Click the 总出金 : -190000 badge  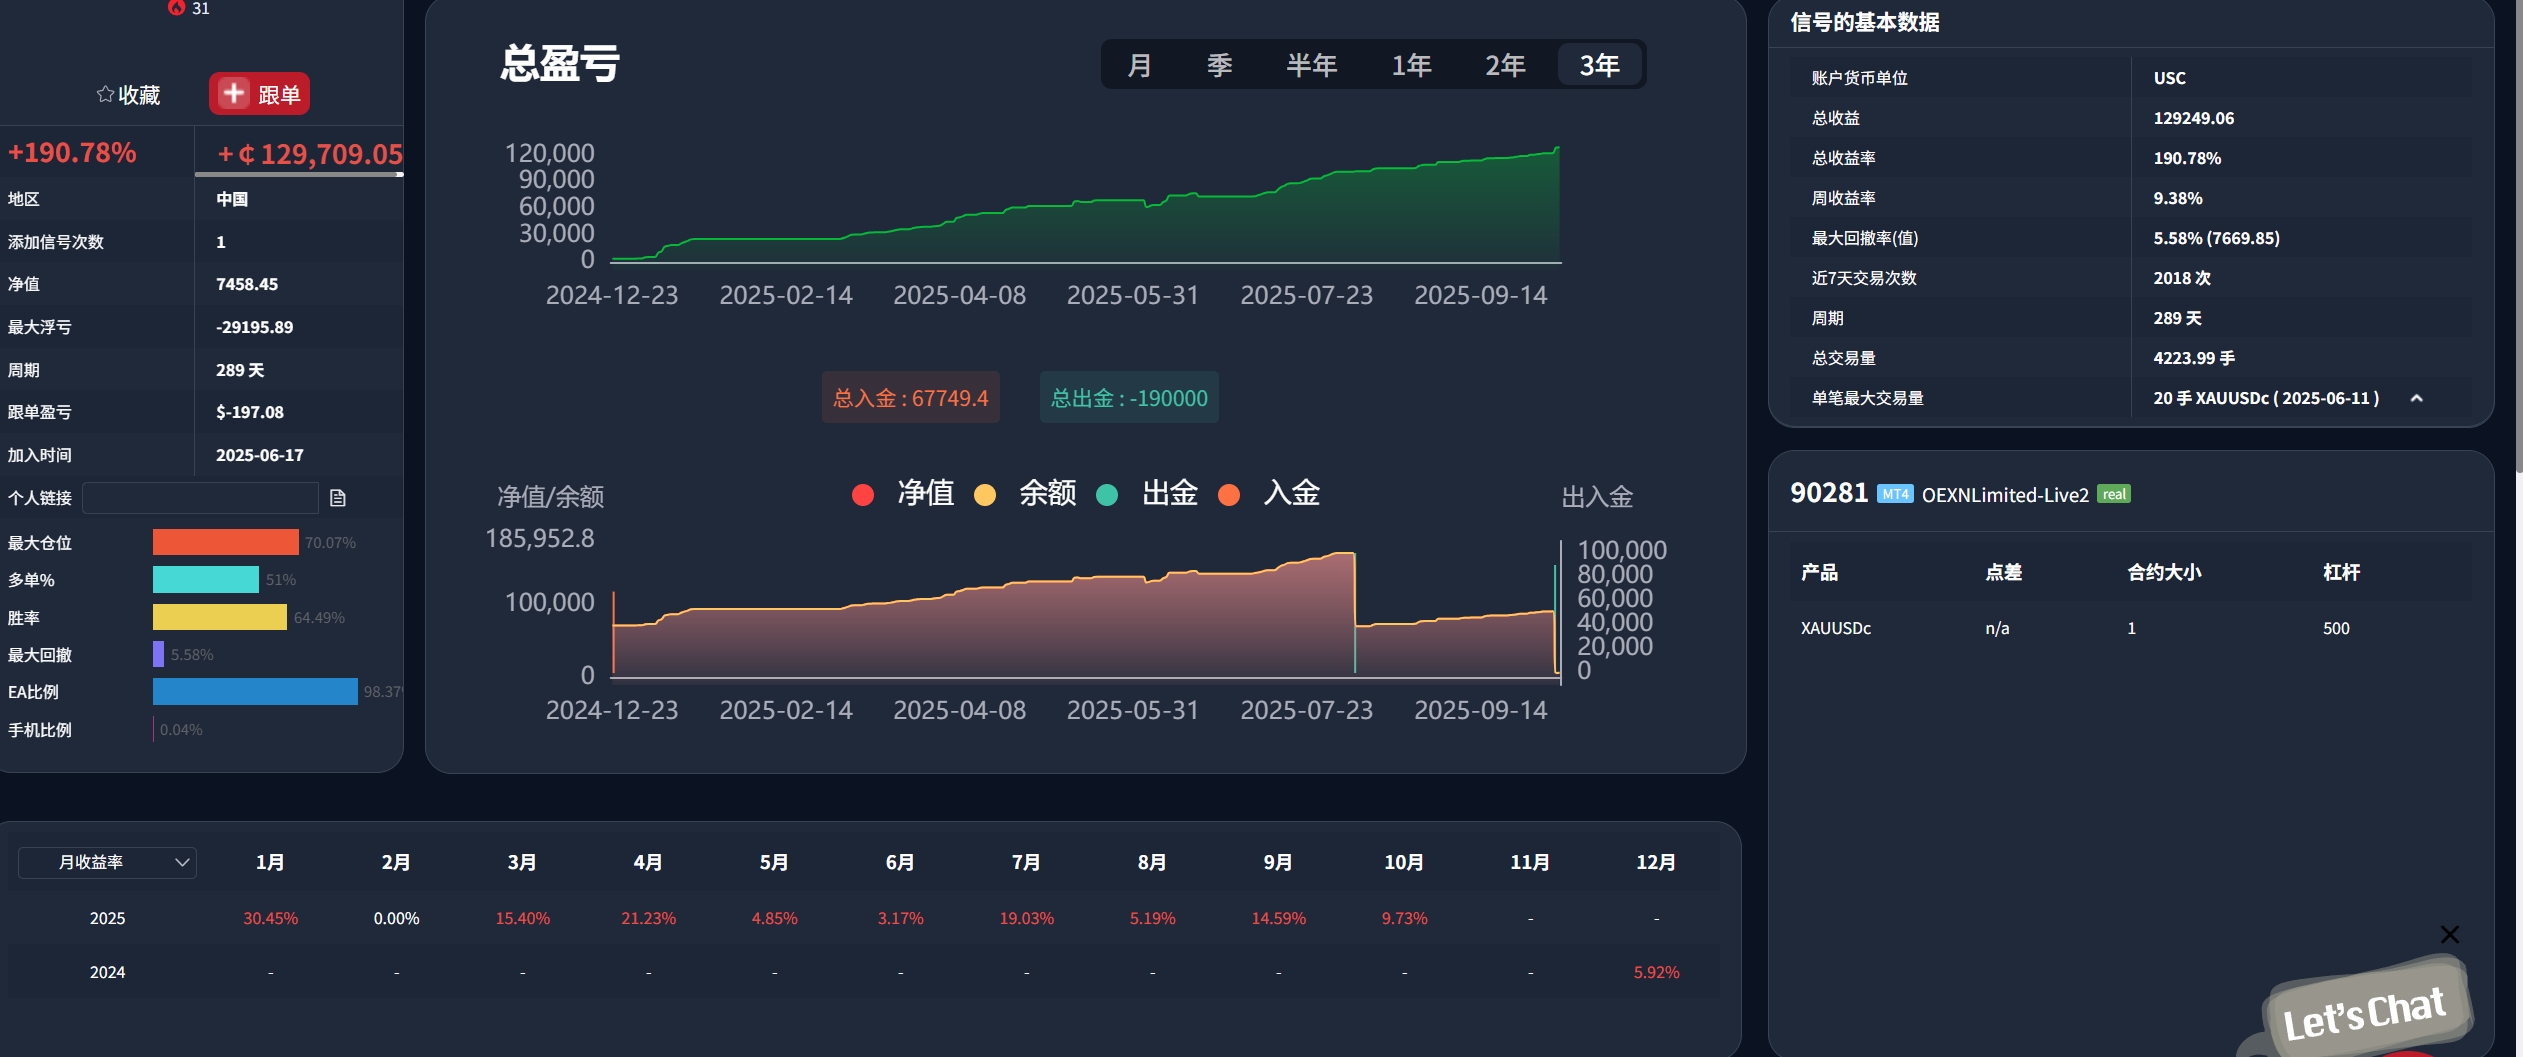point(1129,398)
